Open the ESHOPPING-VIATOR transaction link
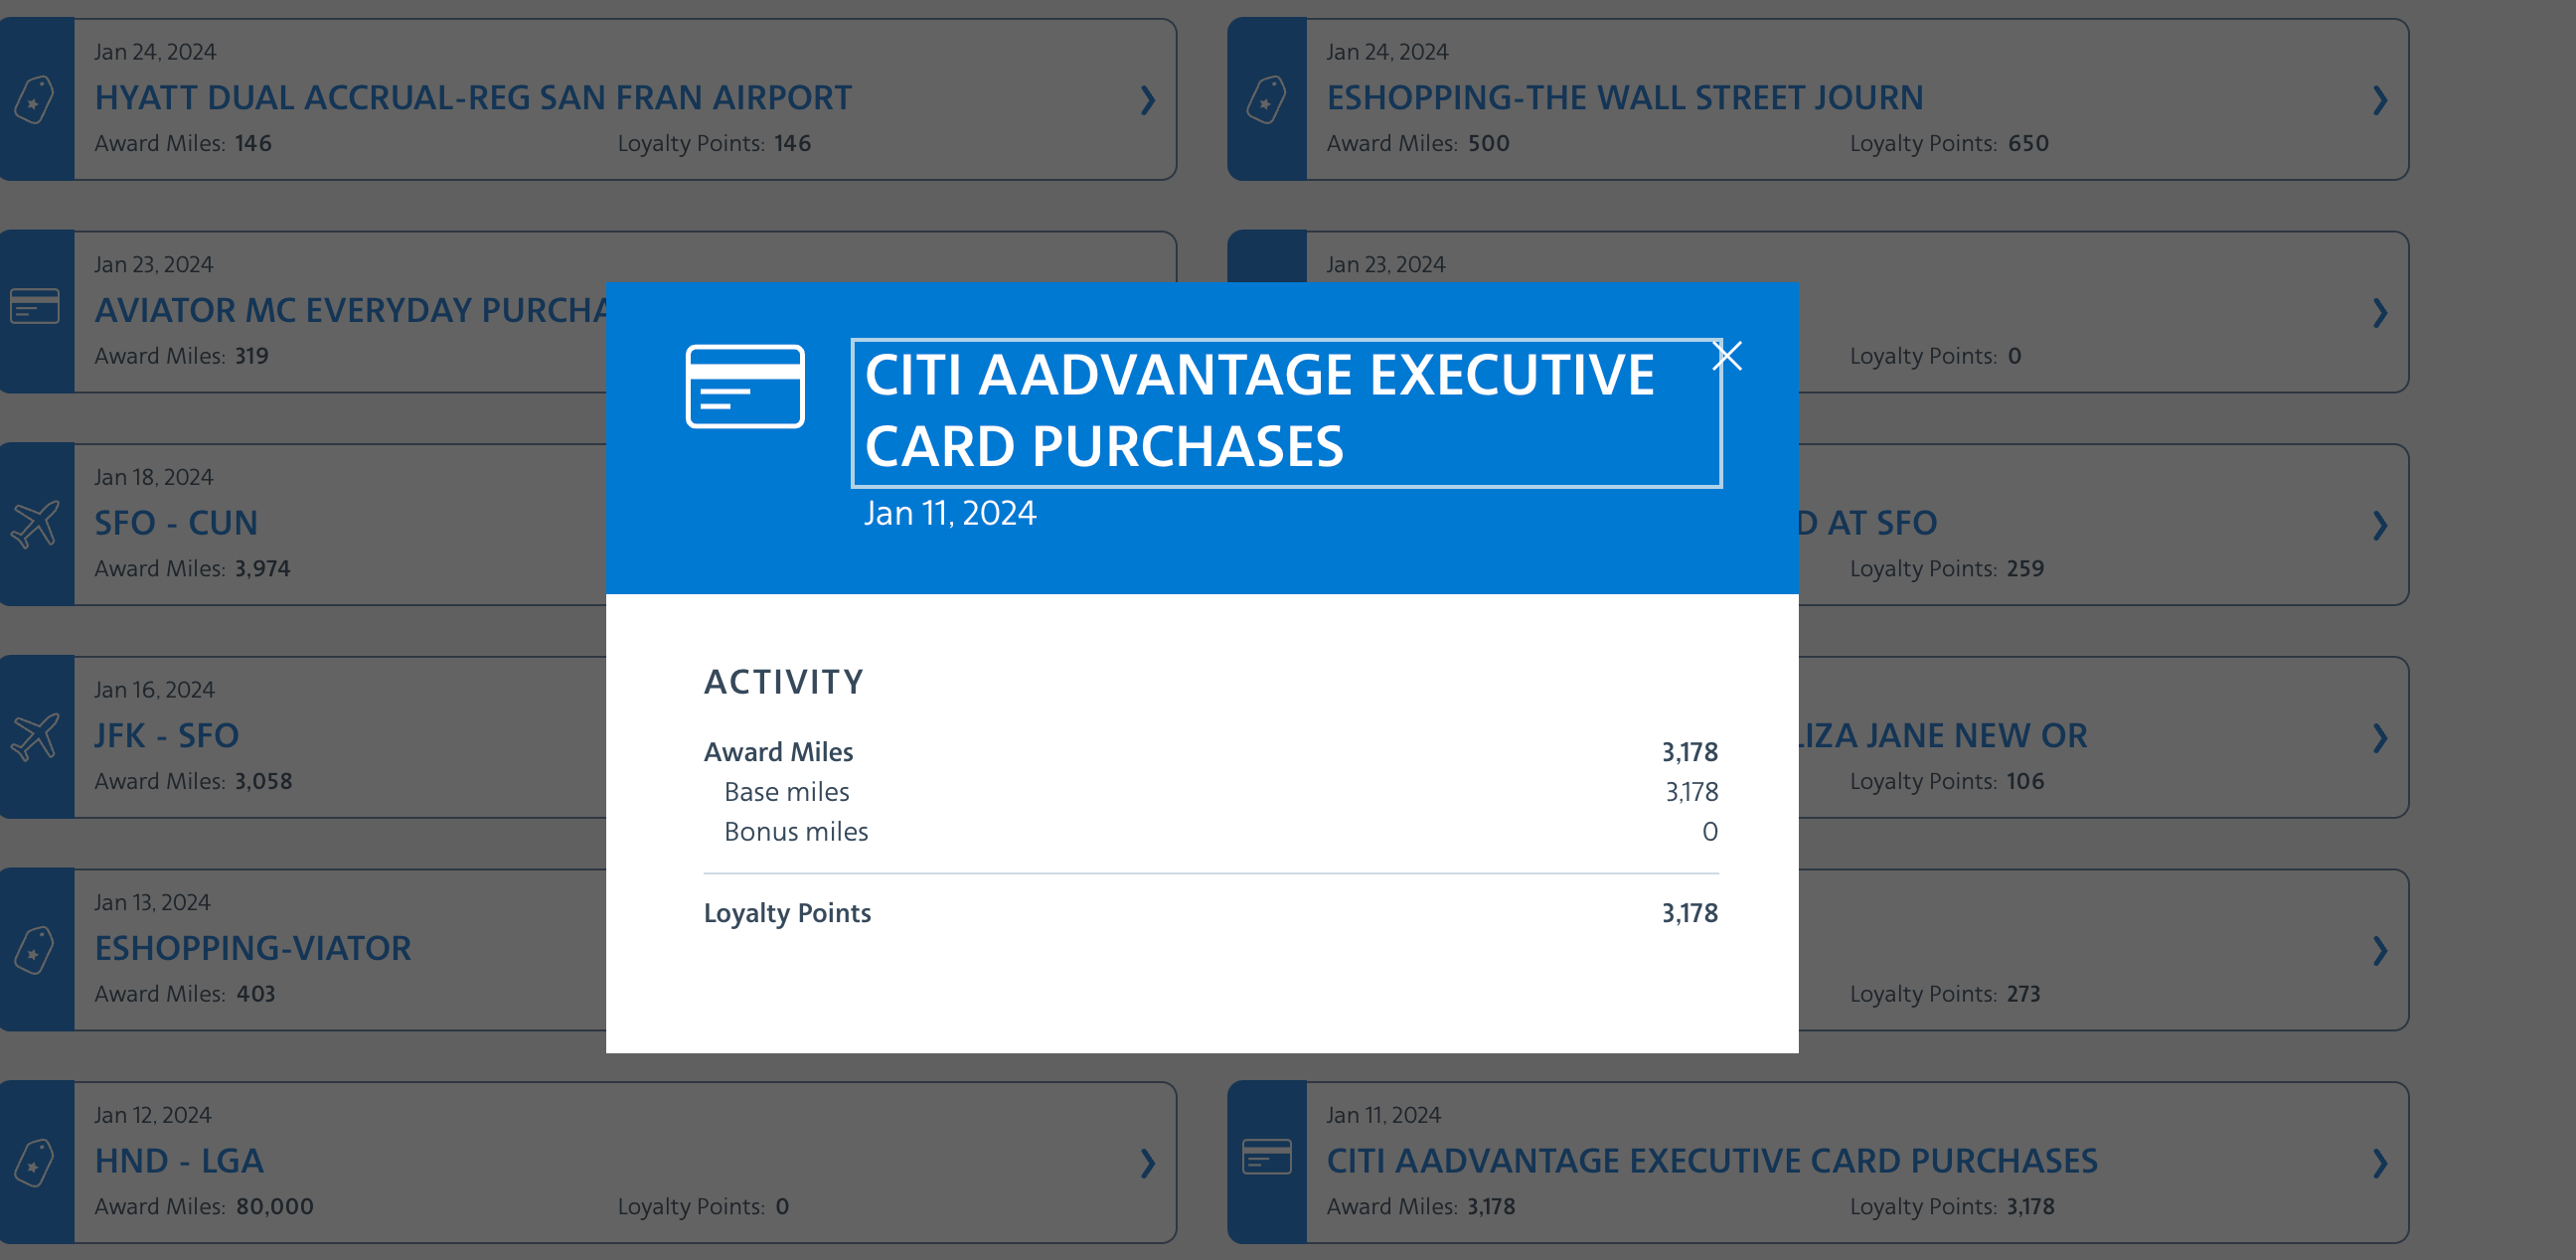This screenshot has height=1260, width=2576. [x=253, y=948]
